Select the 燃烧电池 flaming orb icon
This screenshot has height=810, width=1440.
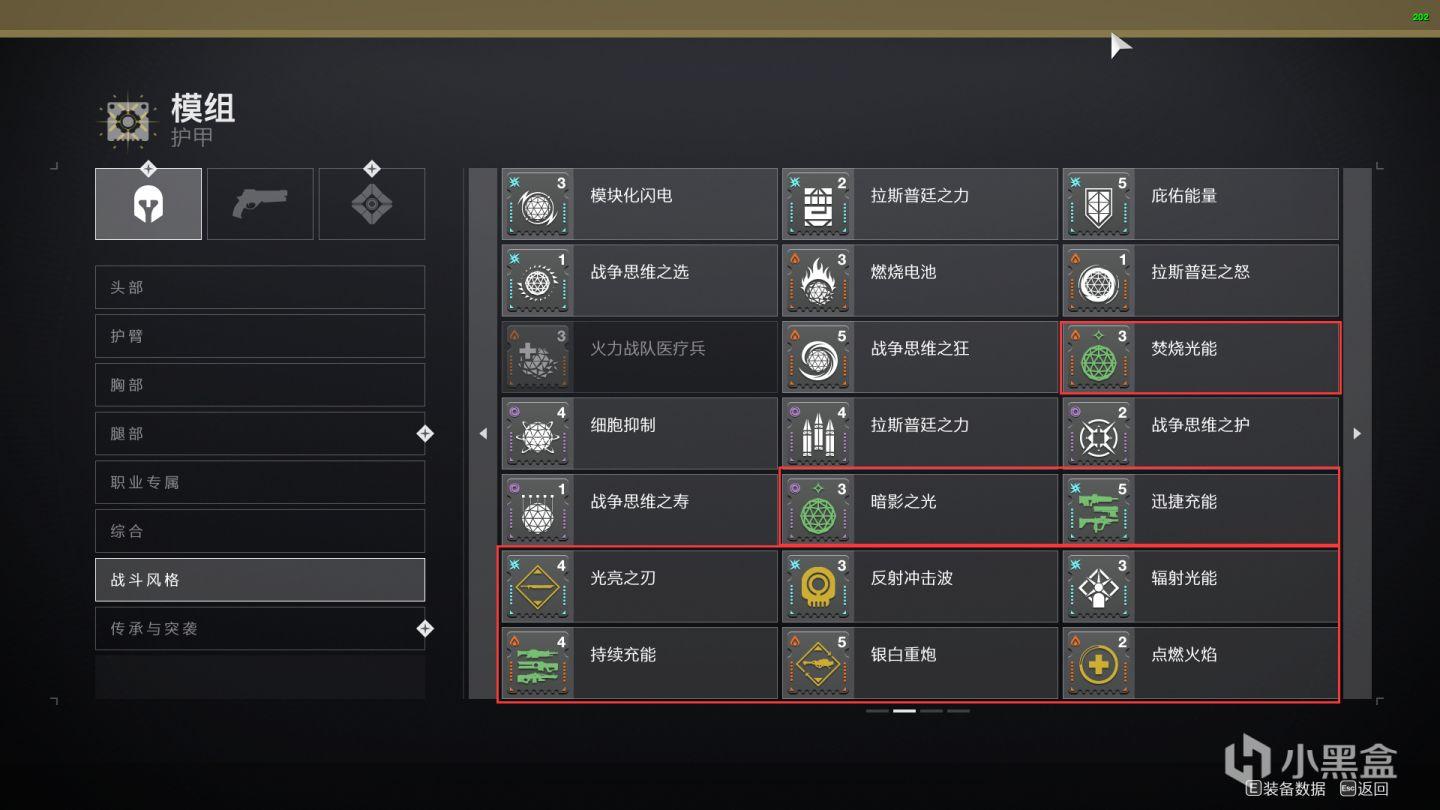[x=820, y=280]
